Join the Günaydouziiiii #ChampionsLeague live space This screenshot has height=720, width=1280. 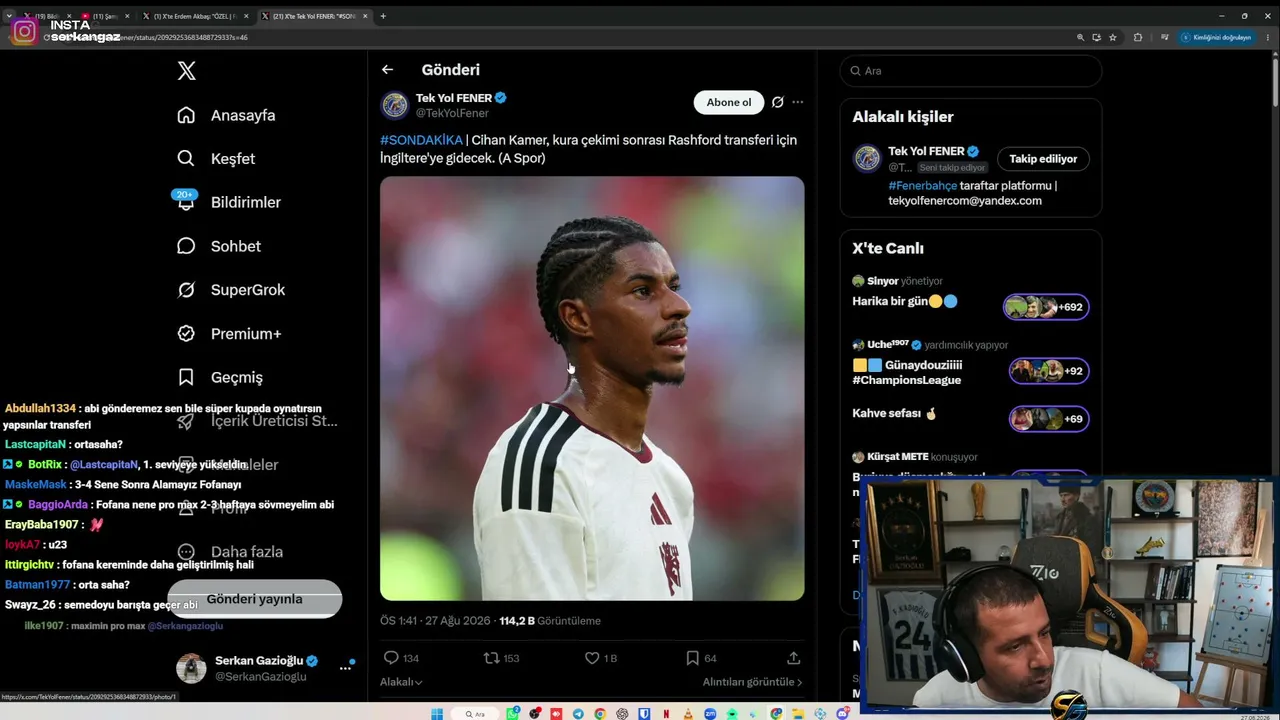click(1049, 371)
